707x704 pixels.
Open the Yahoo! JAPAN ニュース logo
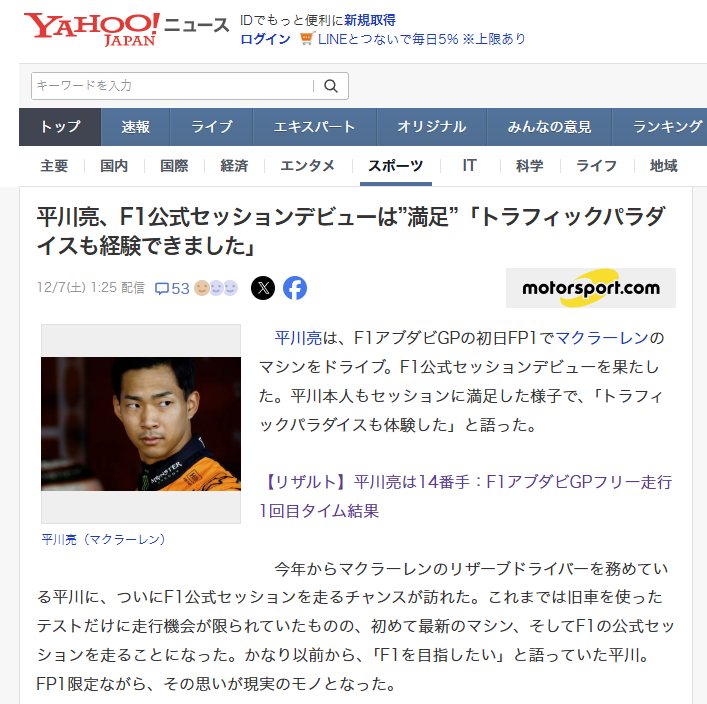pos(126,29)
